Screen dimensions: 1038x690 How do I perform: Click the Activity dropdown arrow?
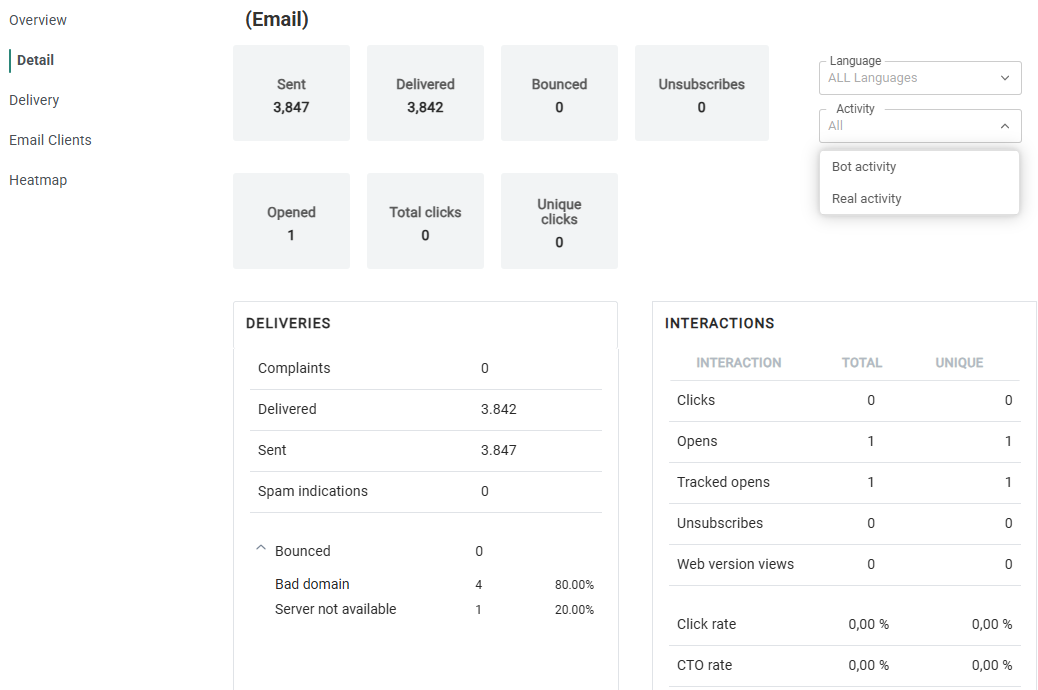(x=1004, y=126)
